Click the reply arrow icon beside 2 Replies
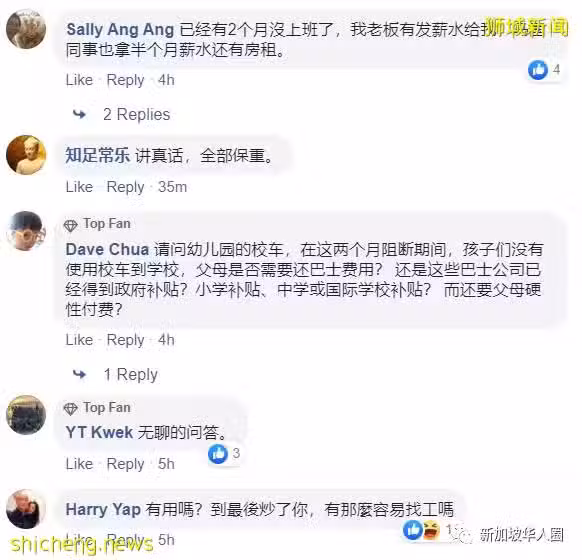The width and height of the screenshot is (582, 560). pyautogui.click(x=79, y=115)
